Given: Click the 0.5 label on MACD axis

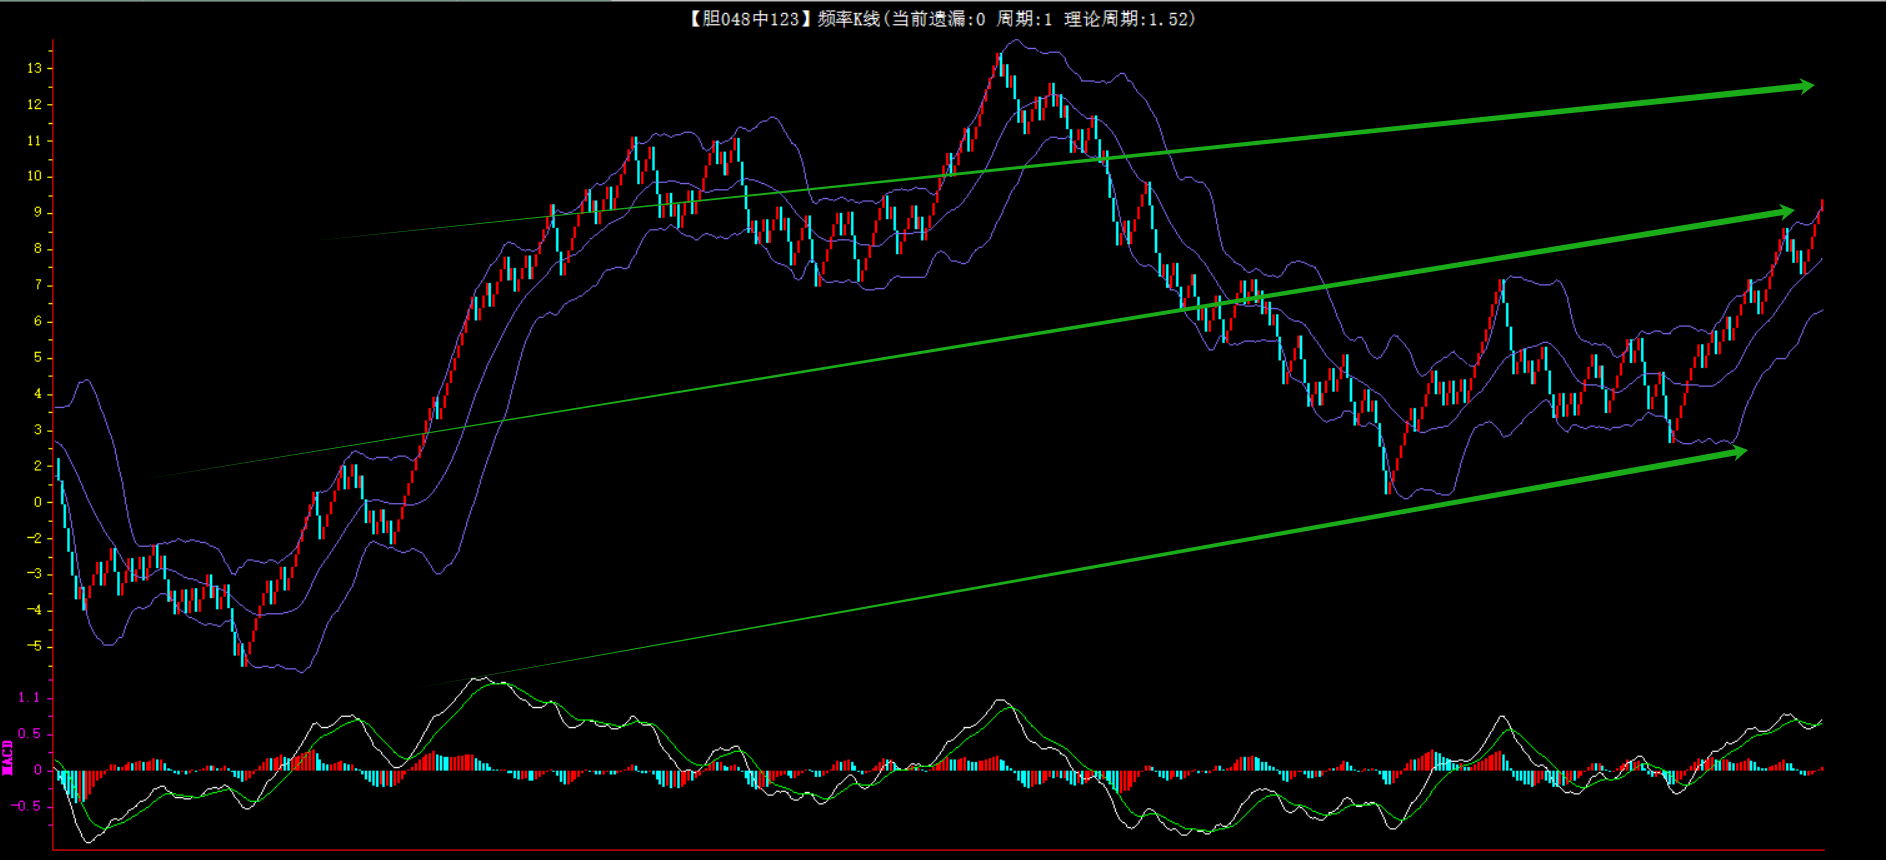Looking at the screenshot, I should [30, 733].
